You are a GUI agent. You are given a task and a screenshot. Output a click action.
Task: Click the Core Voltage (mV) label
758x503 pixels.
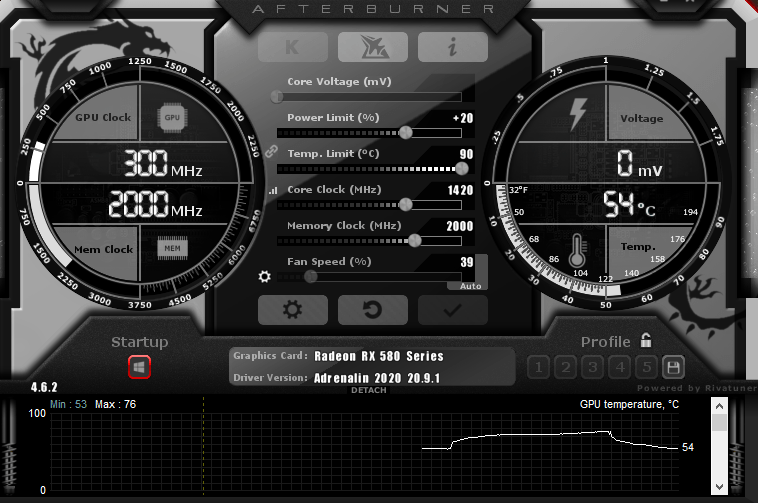(339, 82)
